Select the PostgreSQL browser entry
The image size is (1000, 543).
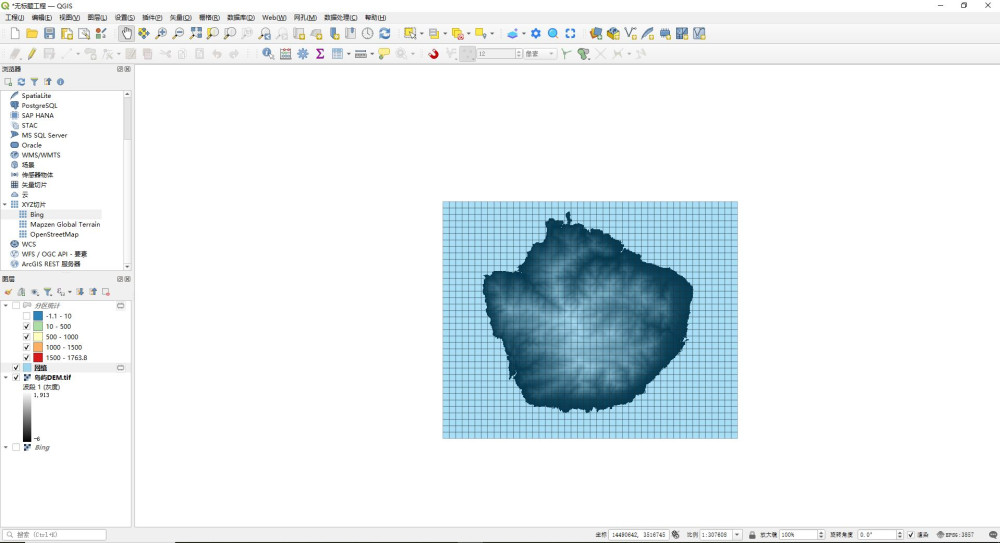point(40,105)
